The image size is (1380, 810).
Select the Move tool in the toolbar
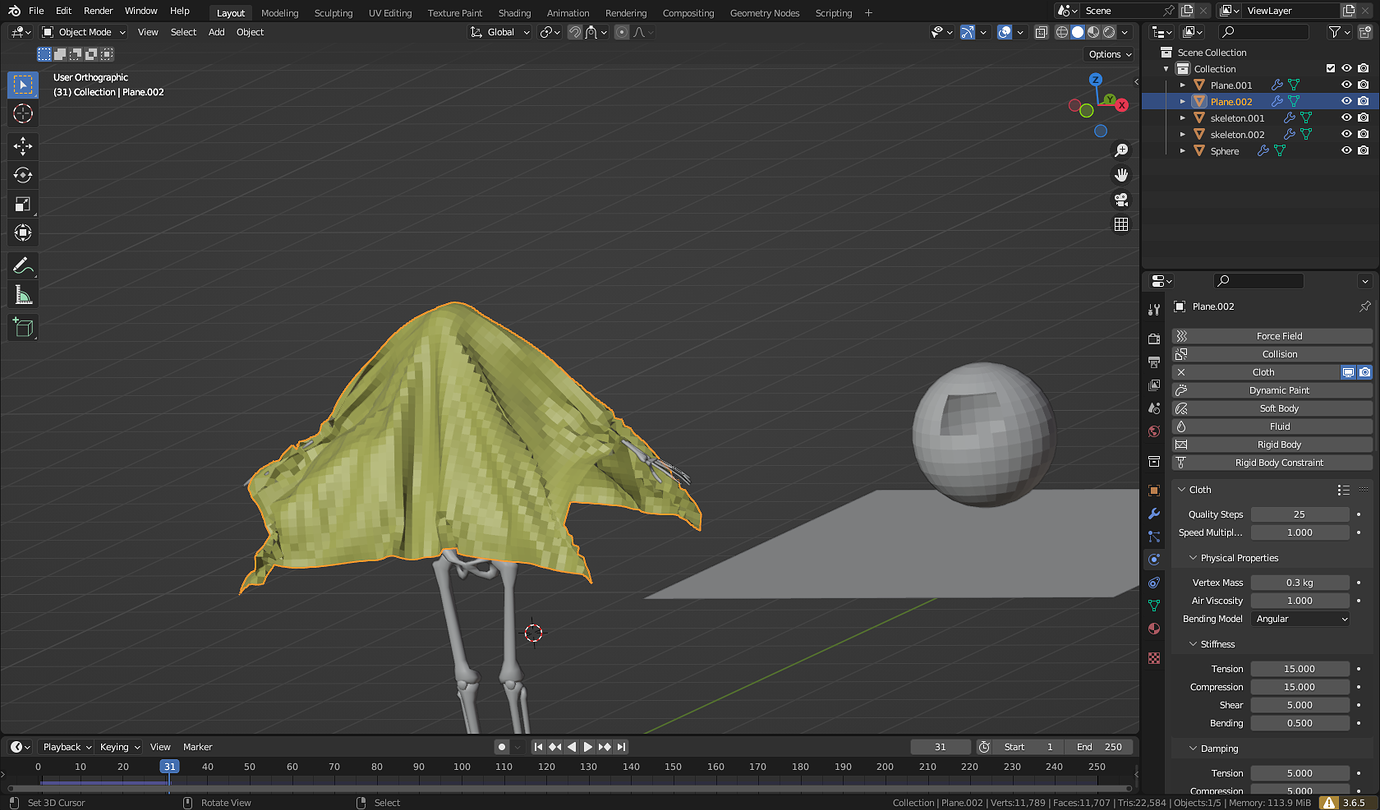pos(23,146)
